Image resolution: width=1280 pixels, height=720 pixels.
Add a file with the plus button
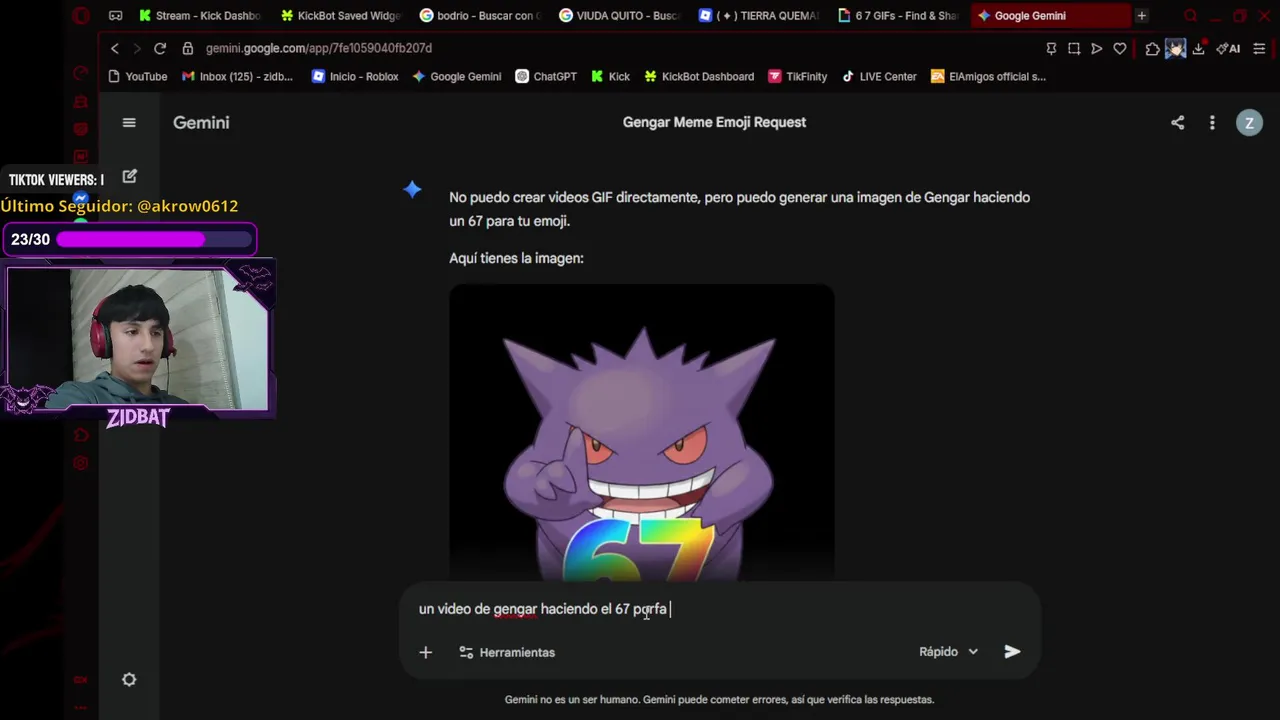click(425, 652)
